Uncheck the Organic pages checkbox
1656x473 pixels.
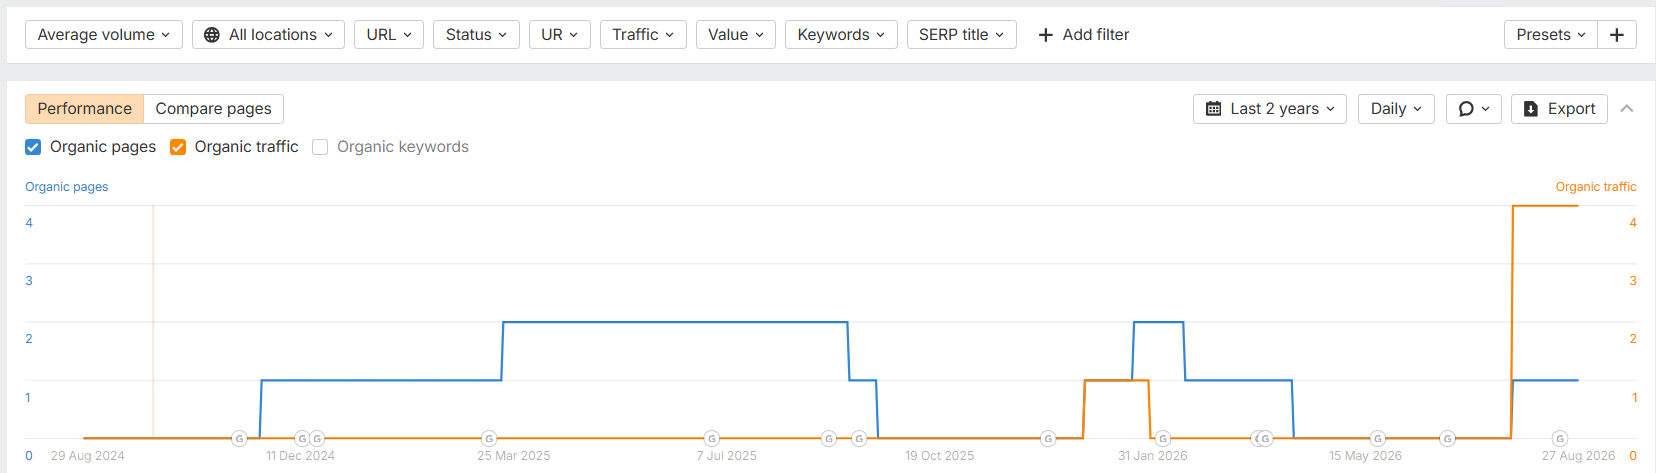click(x=33, y=147)
